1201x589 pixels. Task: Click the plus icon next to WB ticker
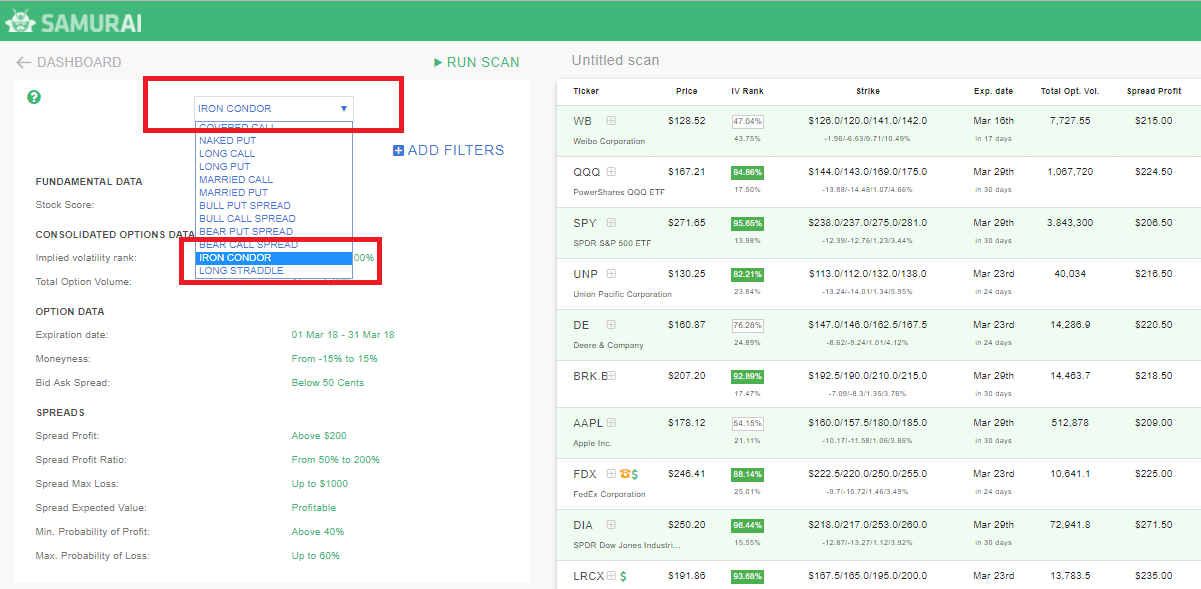point(611,121)
